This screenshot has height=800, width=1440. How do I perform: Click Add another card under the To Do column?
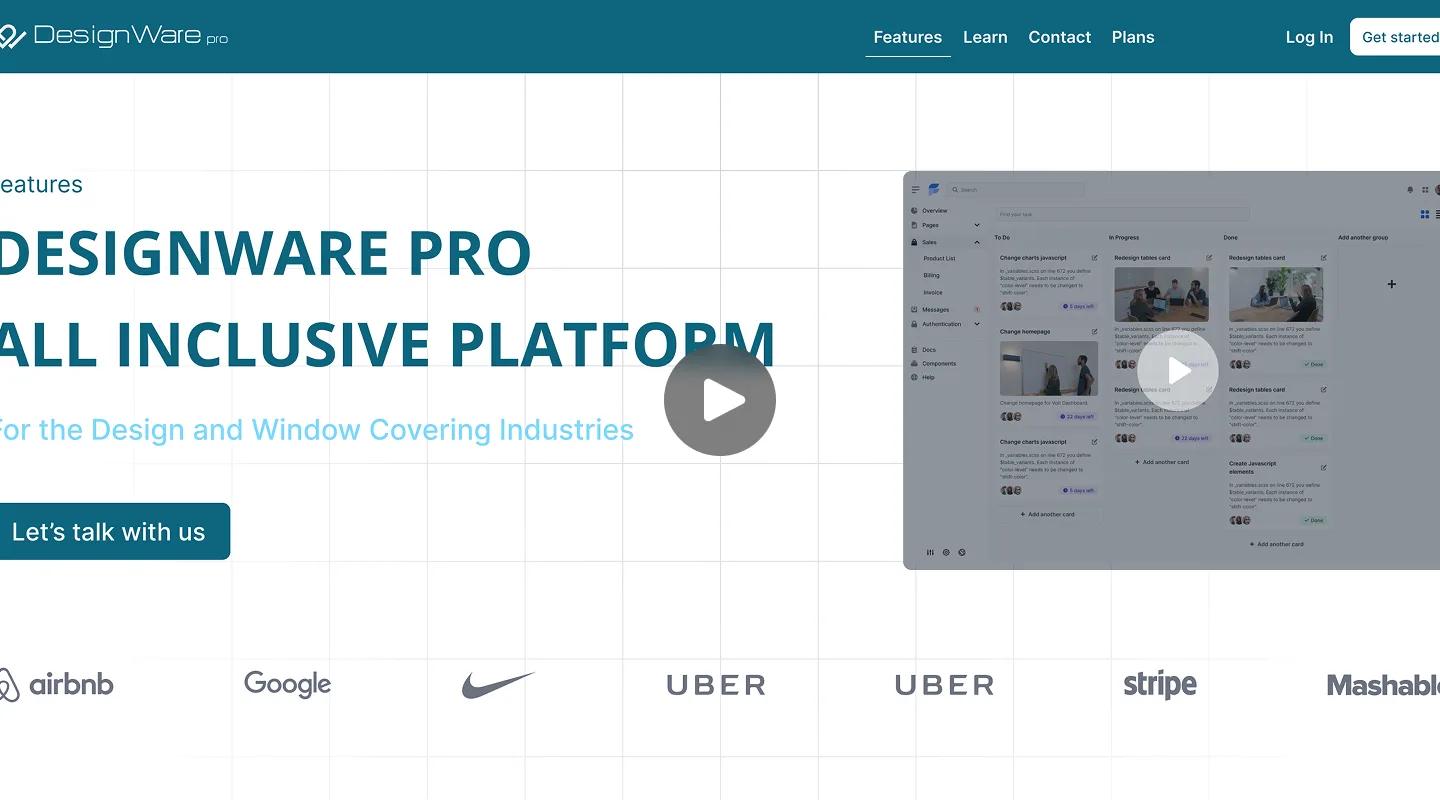pyautogui.click(x=1048, y=515)
